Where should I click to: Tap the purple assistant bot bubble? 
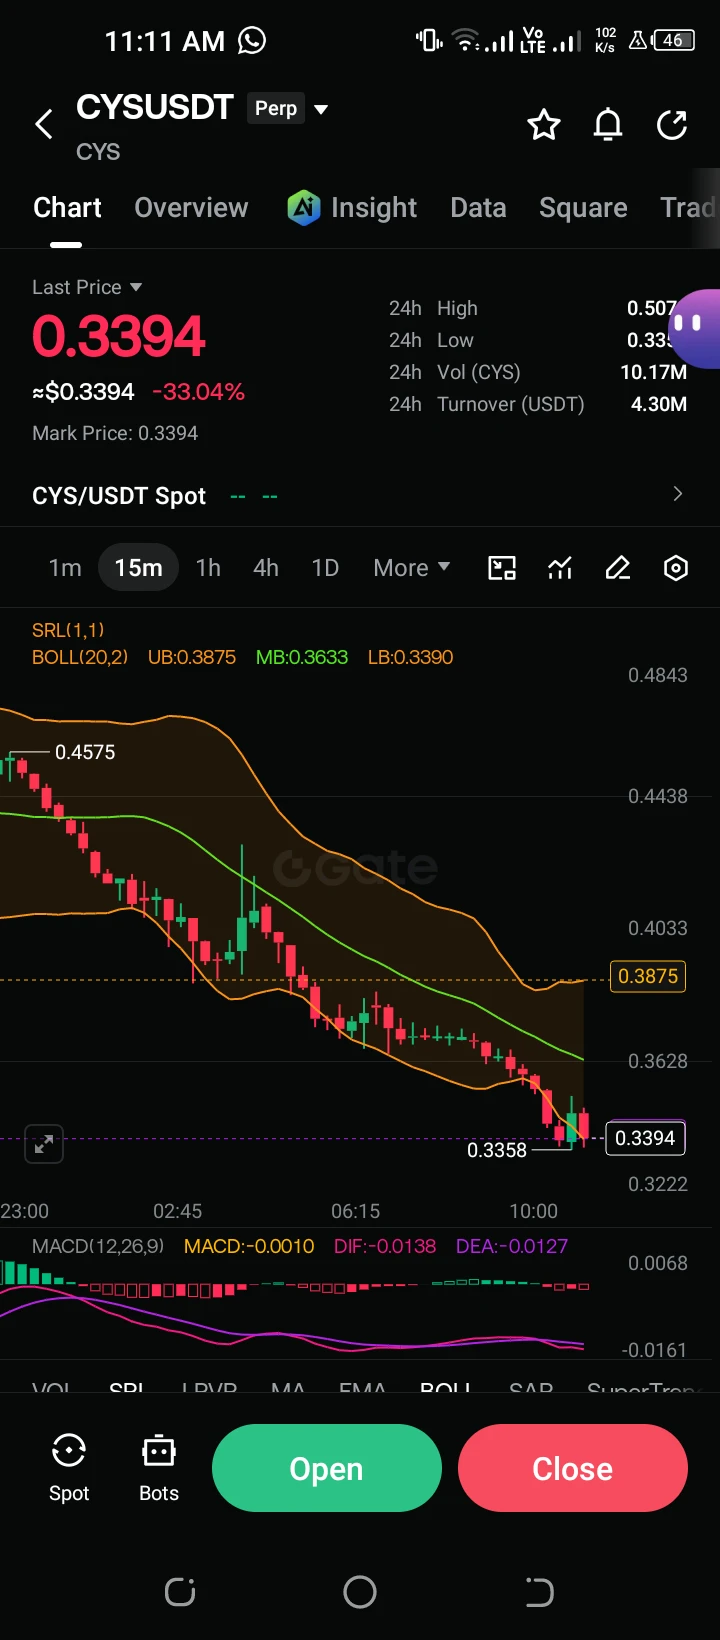695,328
